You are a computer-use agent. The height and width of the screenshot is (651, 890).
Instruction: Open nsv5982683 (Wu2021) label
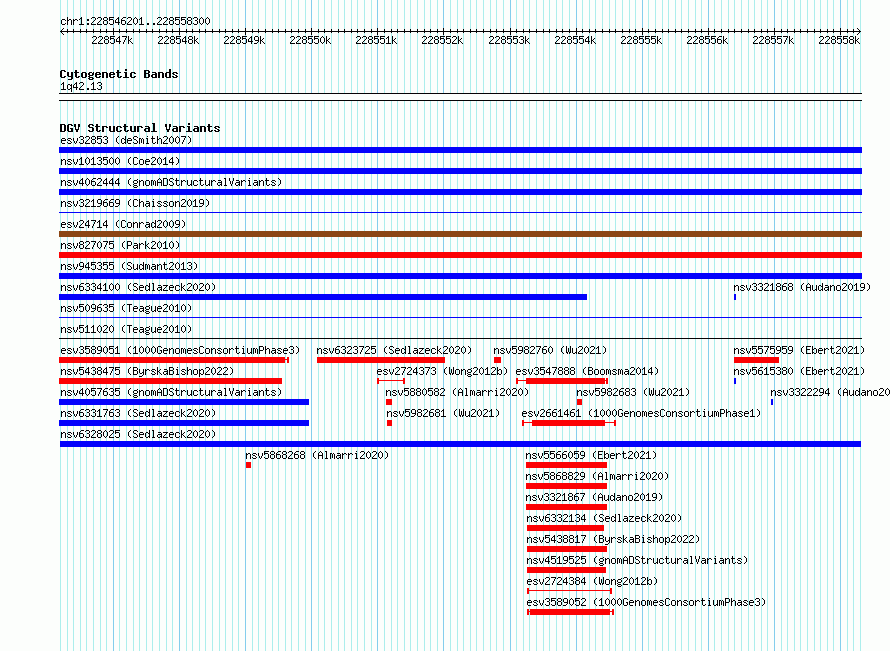click(633, 392)
